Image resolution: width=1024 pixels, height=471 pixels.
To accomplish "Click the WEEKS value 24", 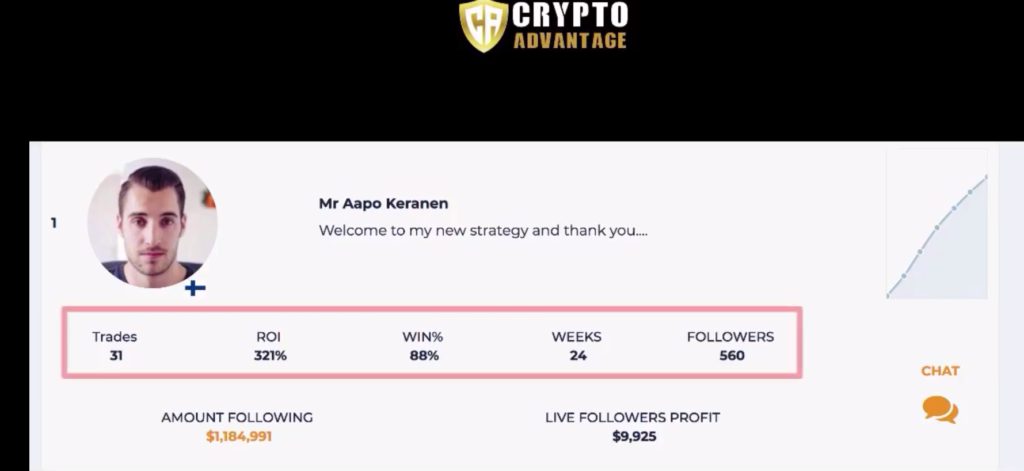I will [x=578, y=356].
